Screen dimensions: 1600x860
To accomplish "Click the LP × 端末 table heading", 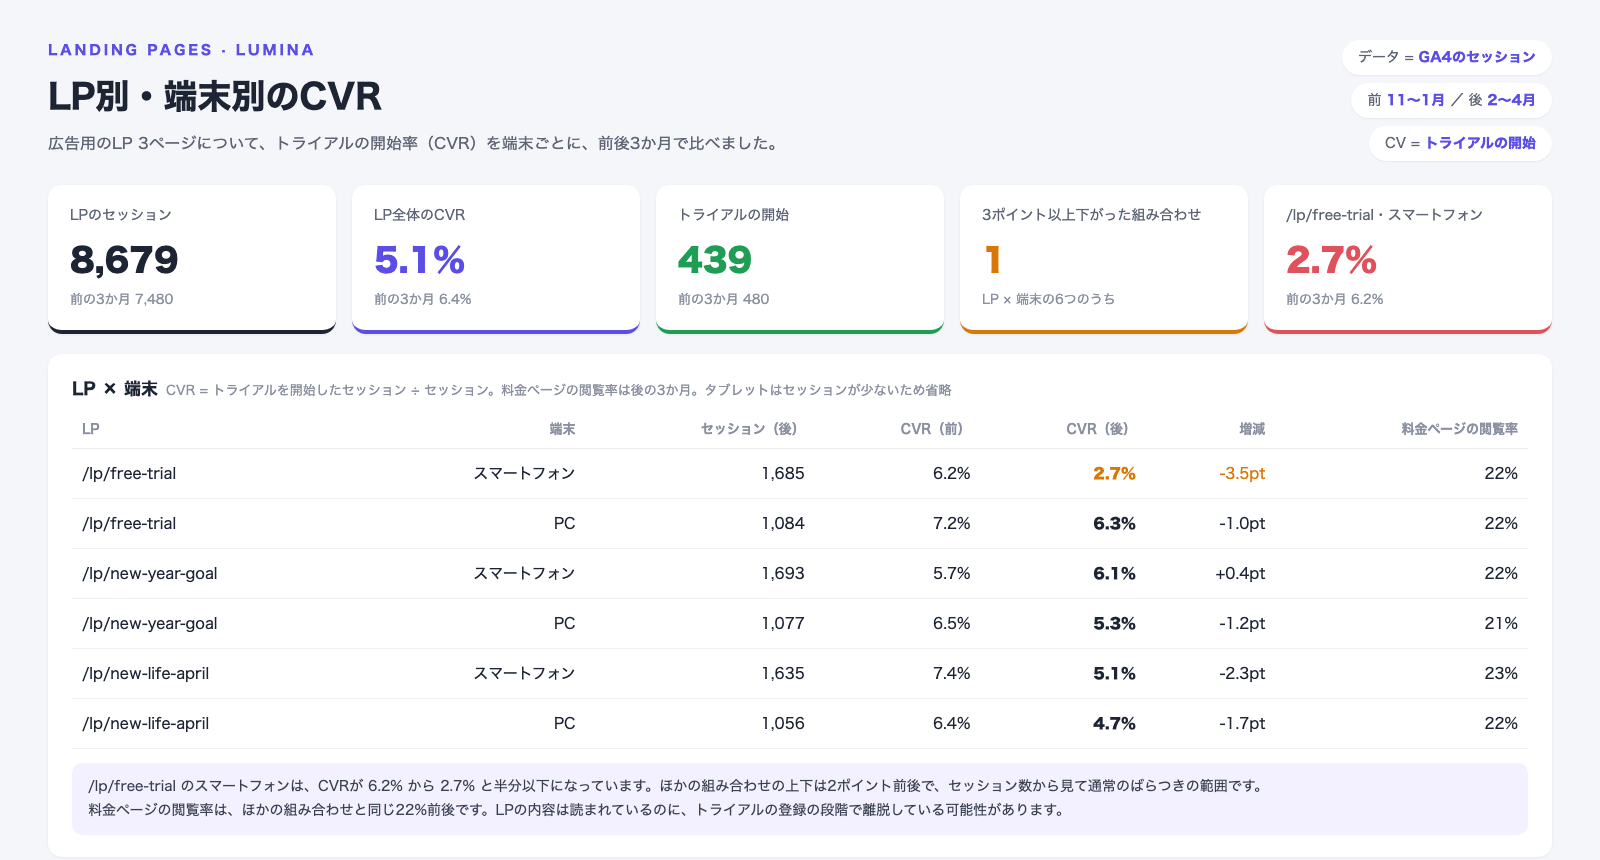I will coord(115,389).
